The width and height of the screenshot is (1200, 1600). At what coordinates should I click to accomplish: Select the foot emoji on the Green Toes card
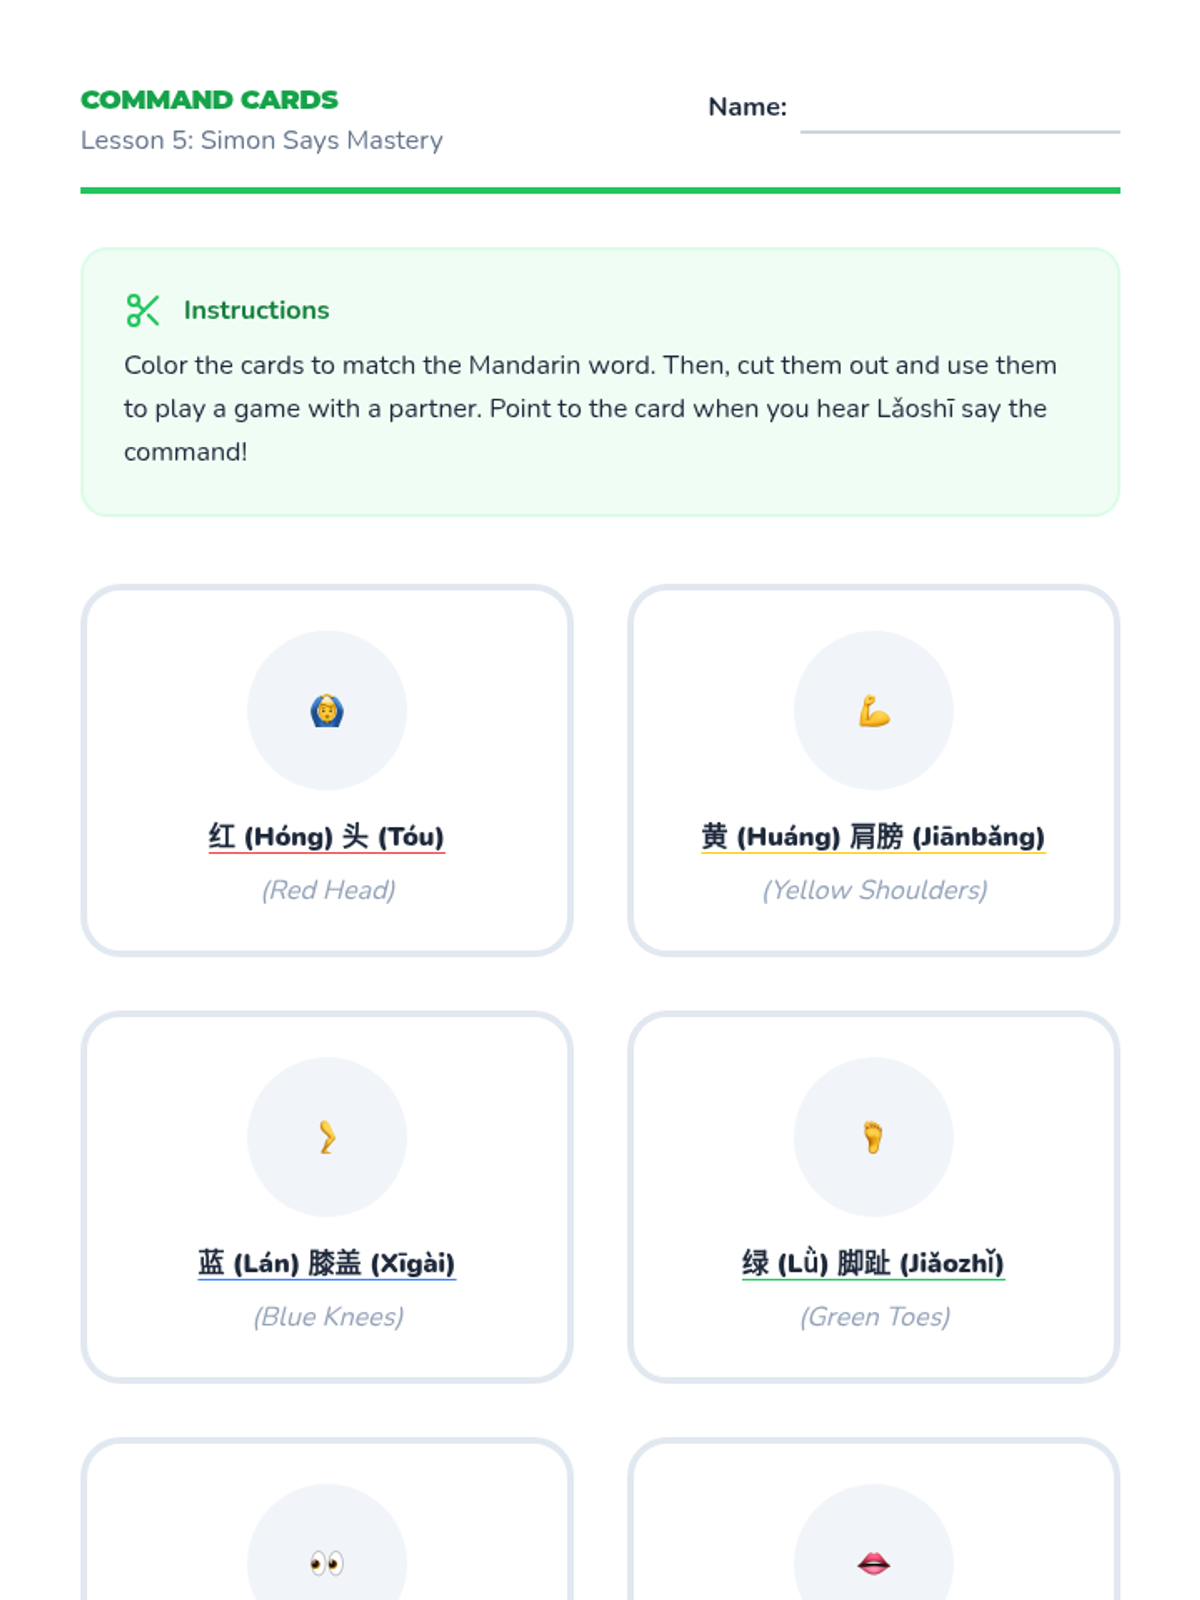(874, 1138)
